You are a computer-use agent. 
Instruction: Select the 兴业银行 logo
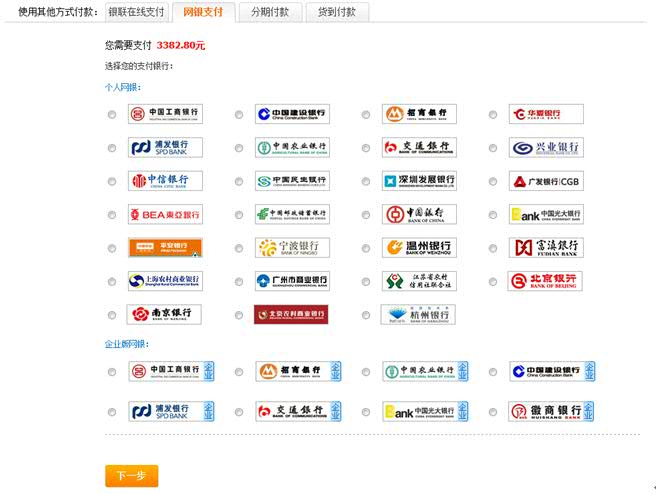(x=546, y=147)
